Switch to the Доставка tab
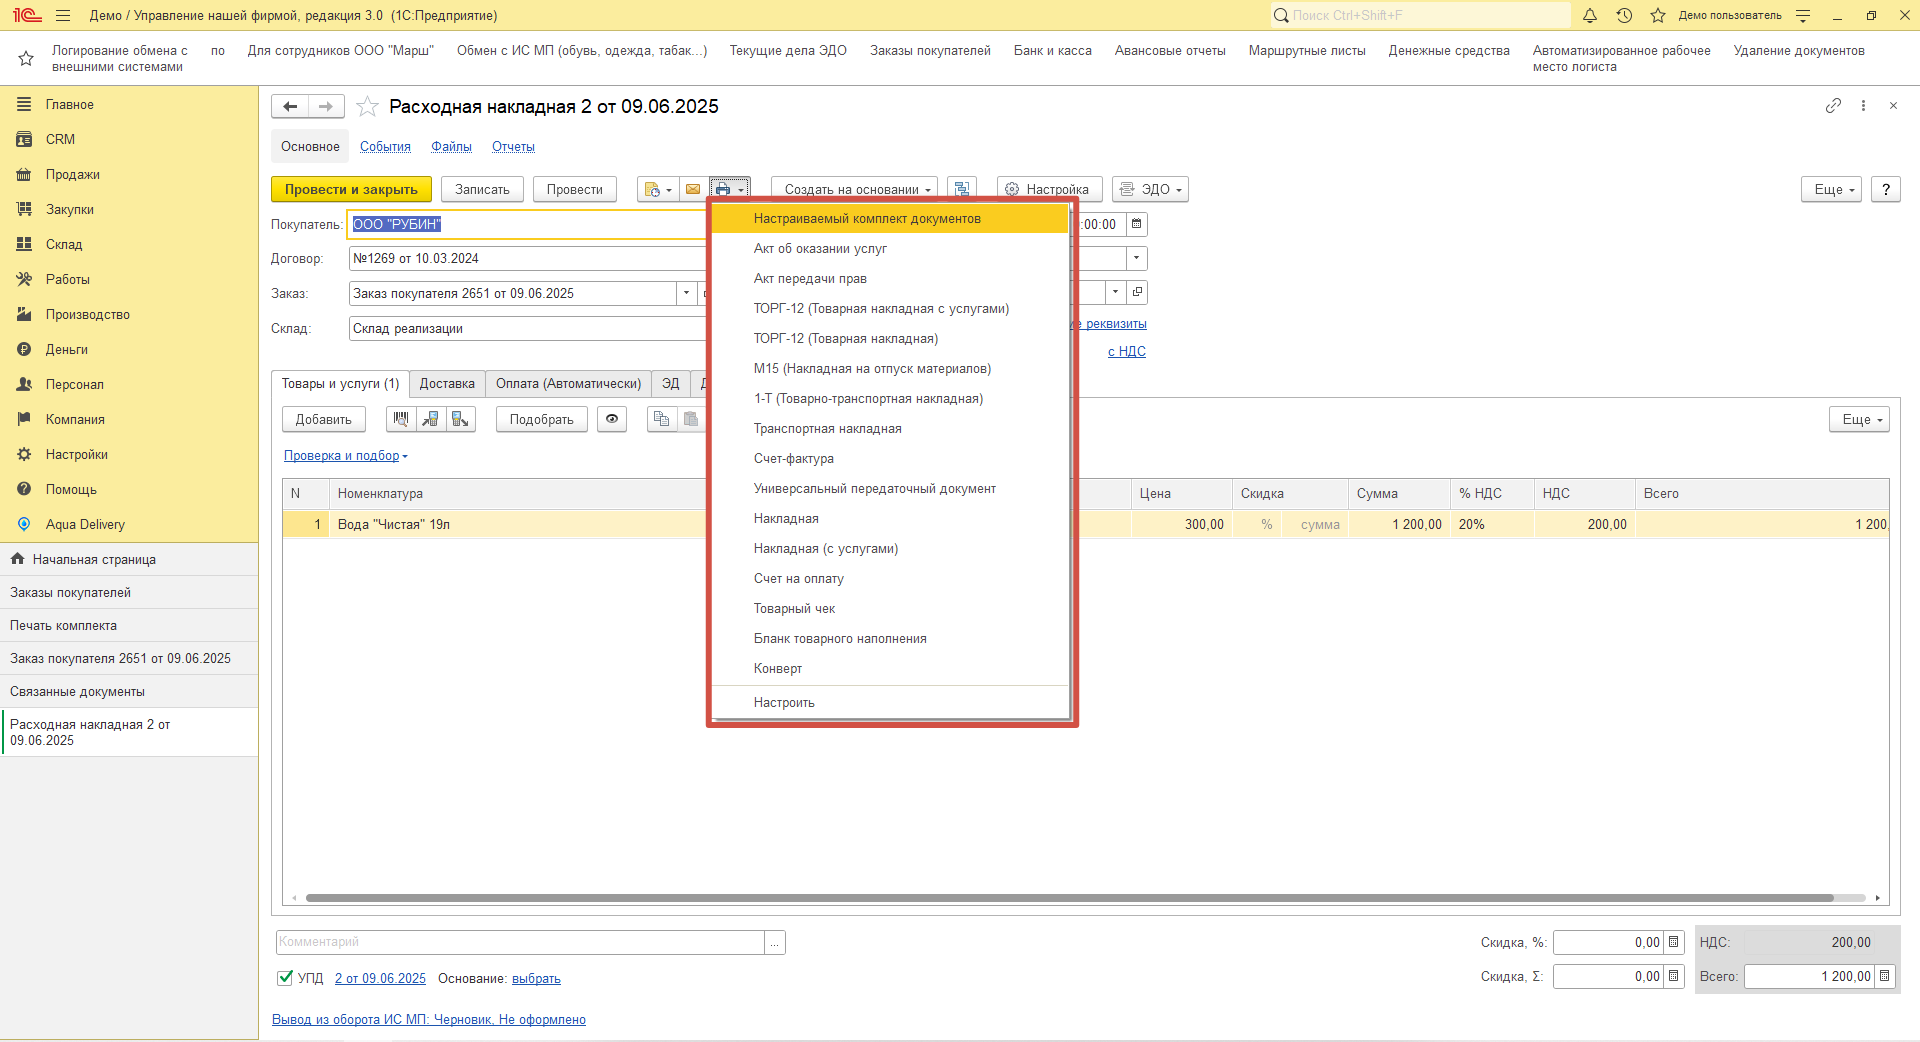Screen dimensions: 1920x1042 coord(447,384)
